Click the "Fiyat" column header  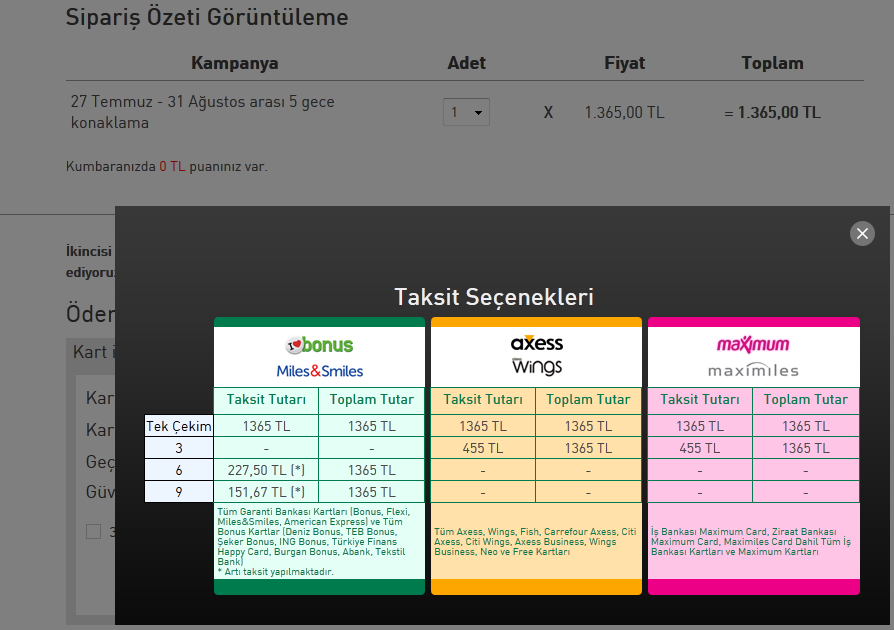624,63
